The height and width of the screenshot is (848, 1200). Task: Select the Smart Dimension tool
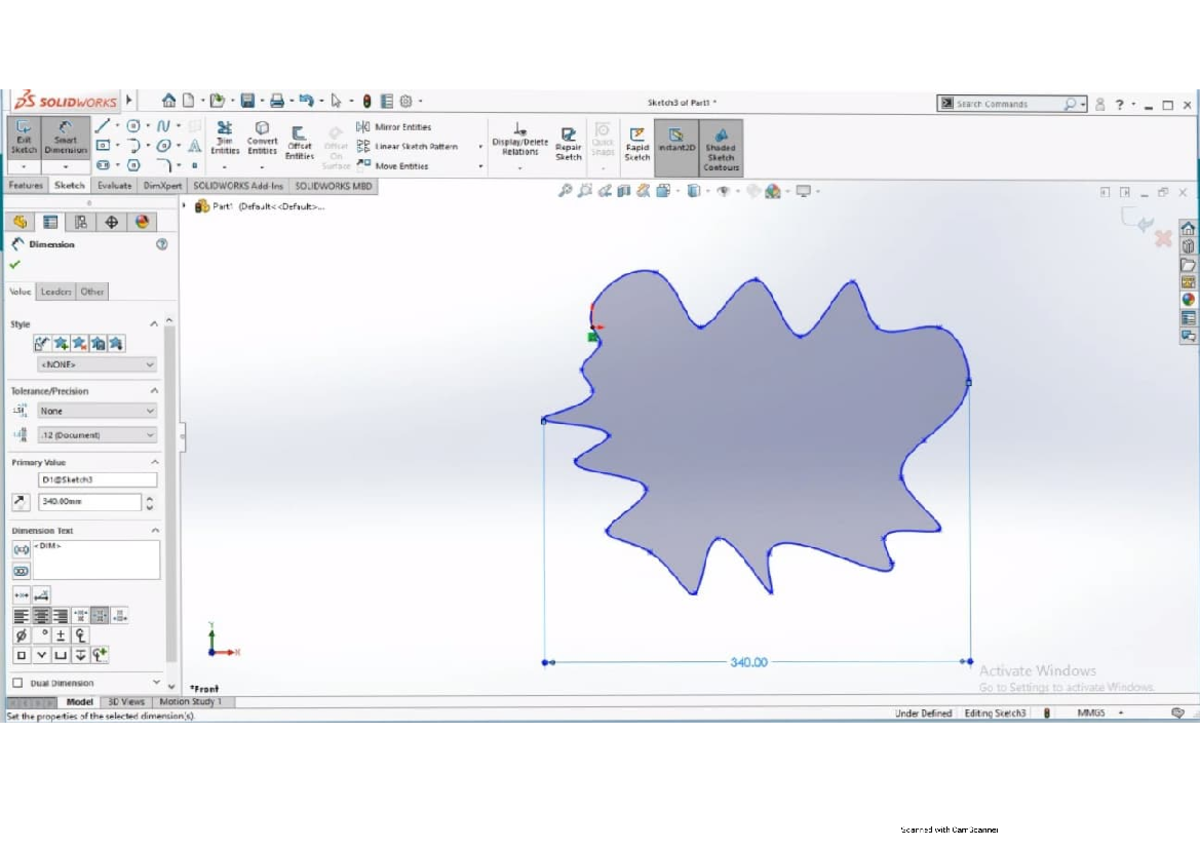(x=65, y=139)
